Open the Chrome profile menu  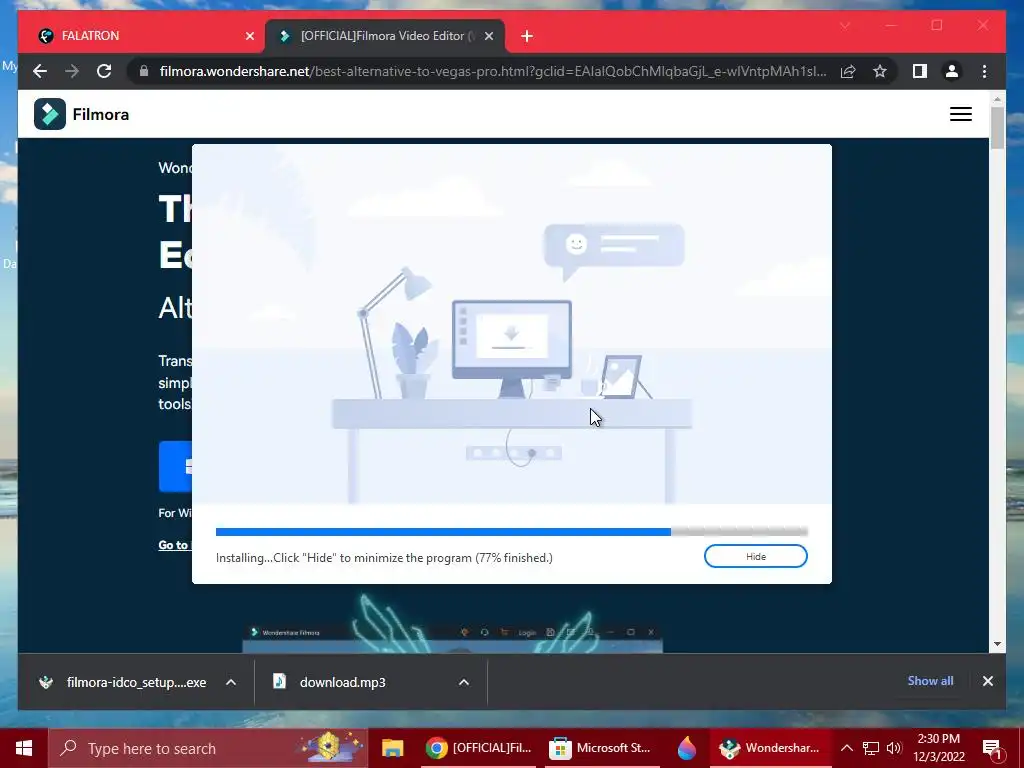[952, 71]
